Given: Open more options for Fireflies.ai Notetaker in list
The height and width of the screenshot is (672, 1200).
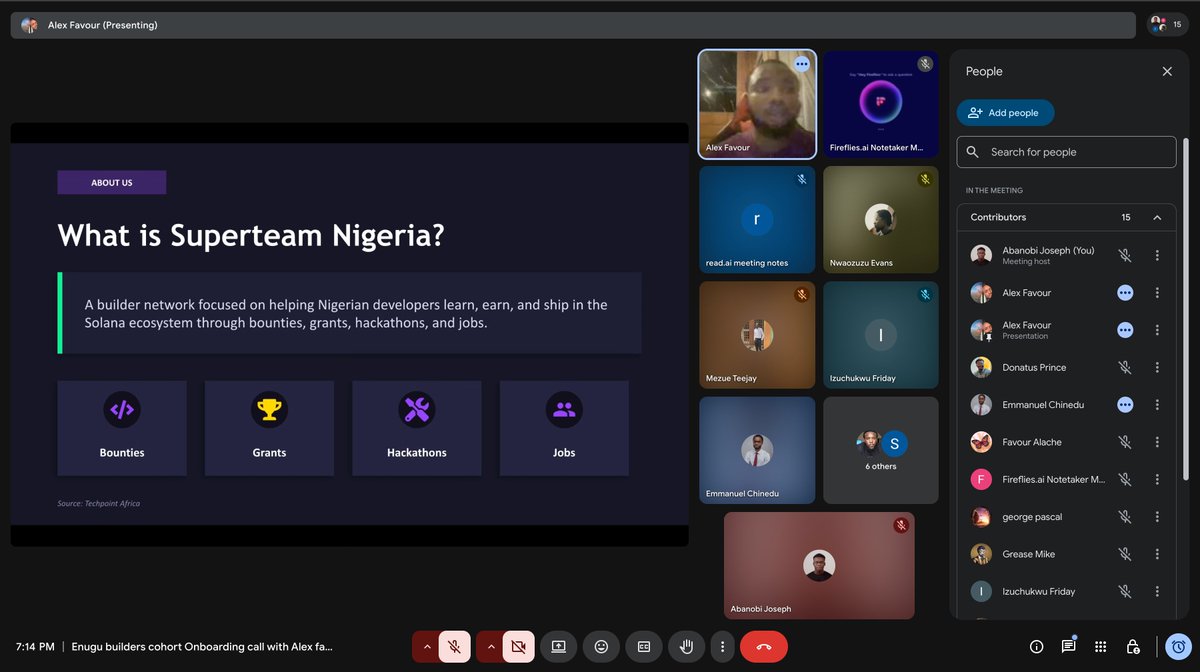Looking at the screenshot, I should pyautogui.click(x=1157, y=480).
